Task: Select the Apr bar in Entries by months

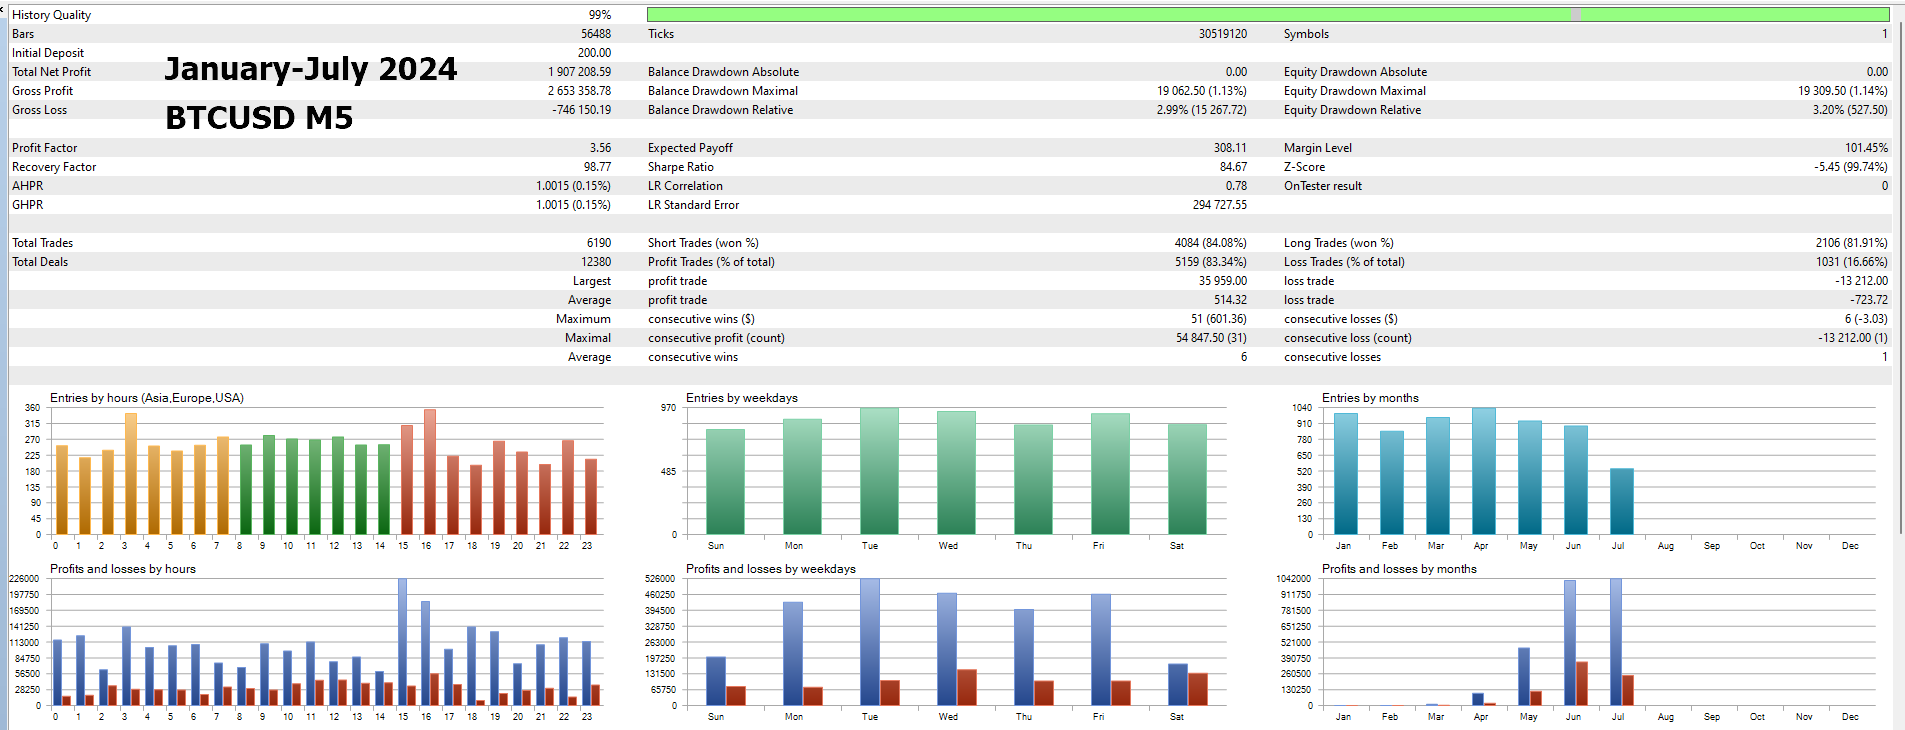Action: 1483,471
